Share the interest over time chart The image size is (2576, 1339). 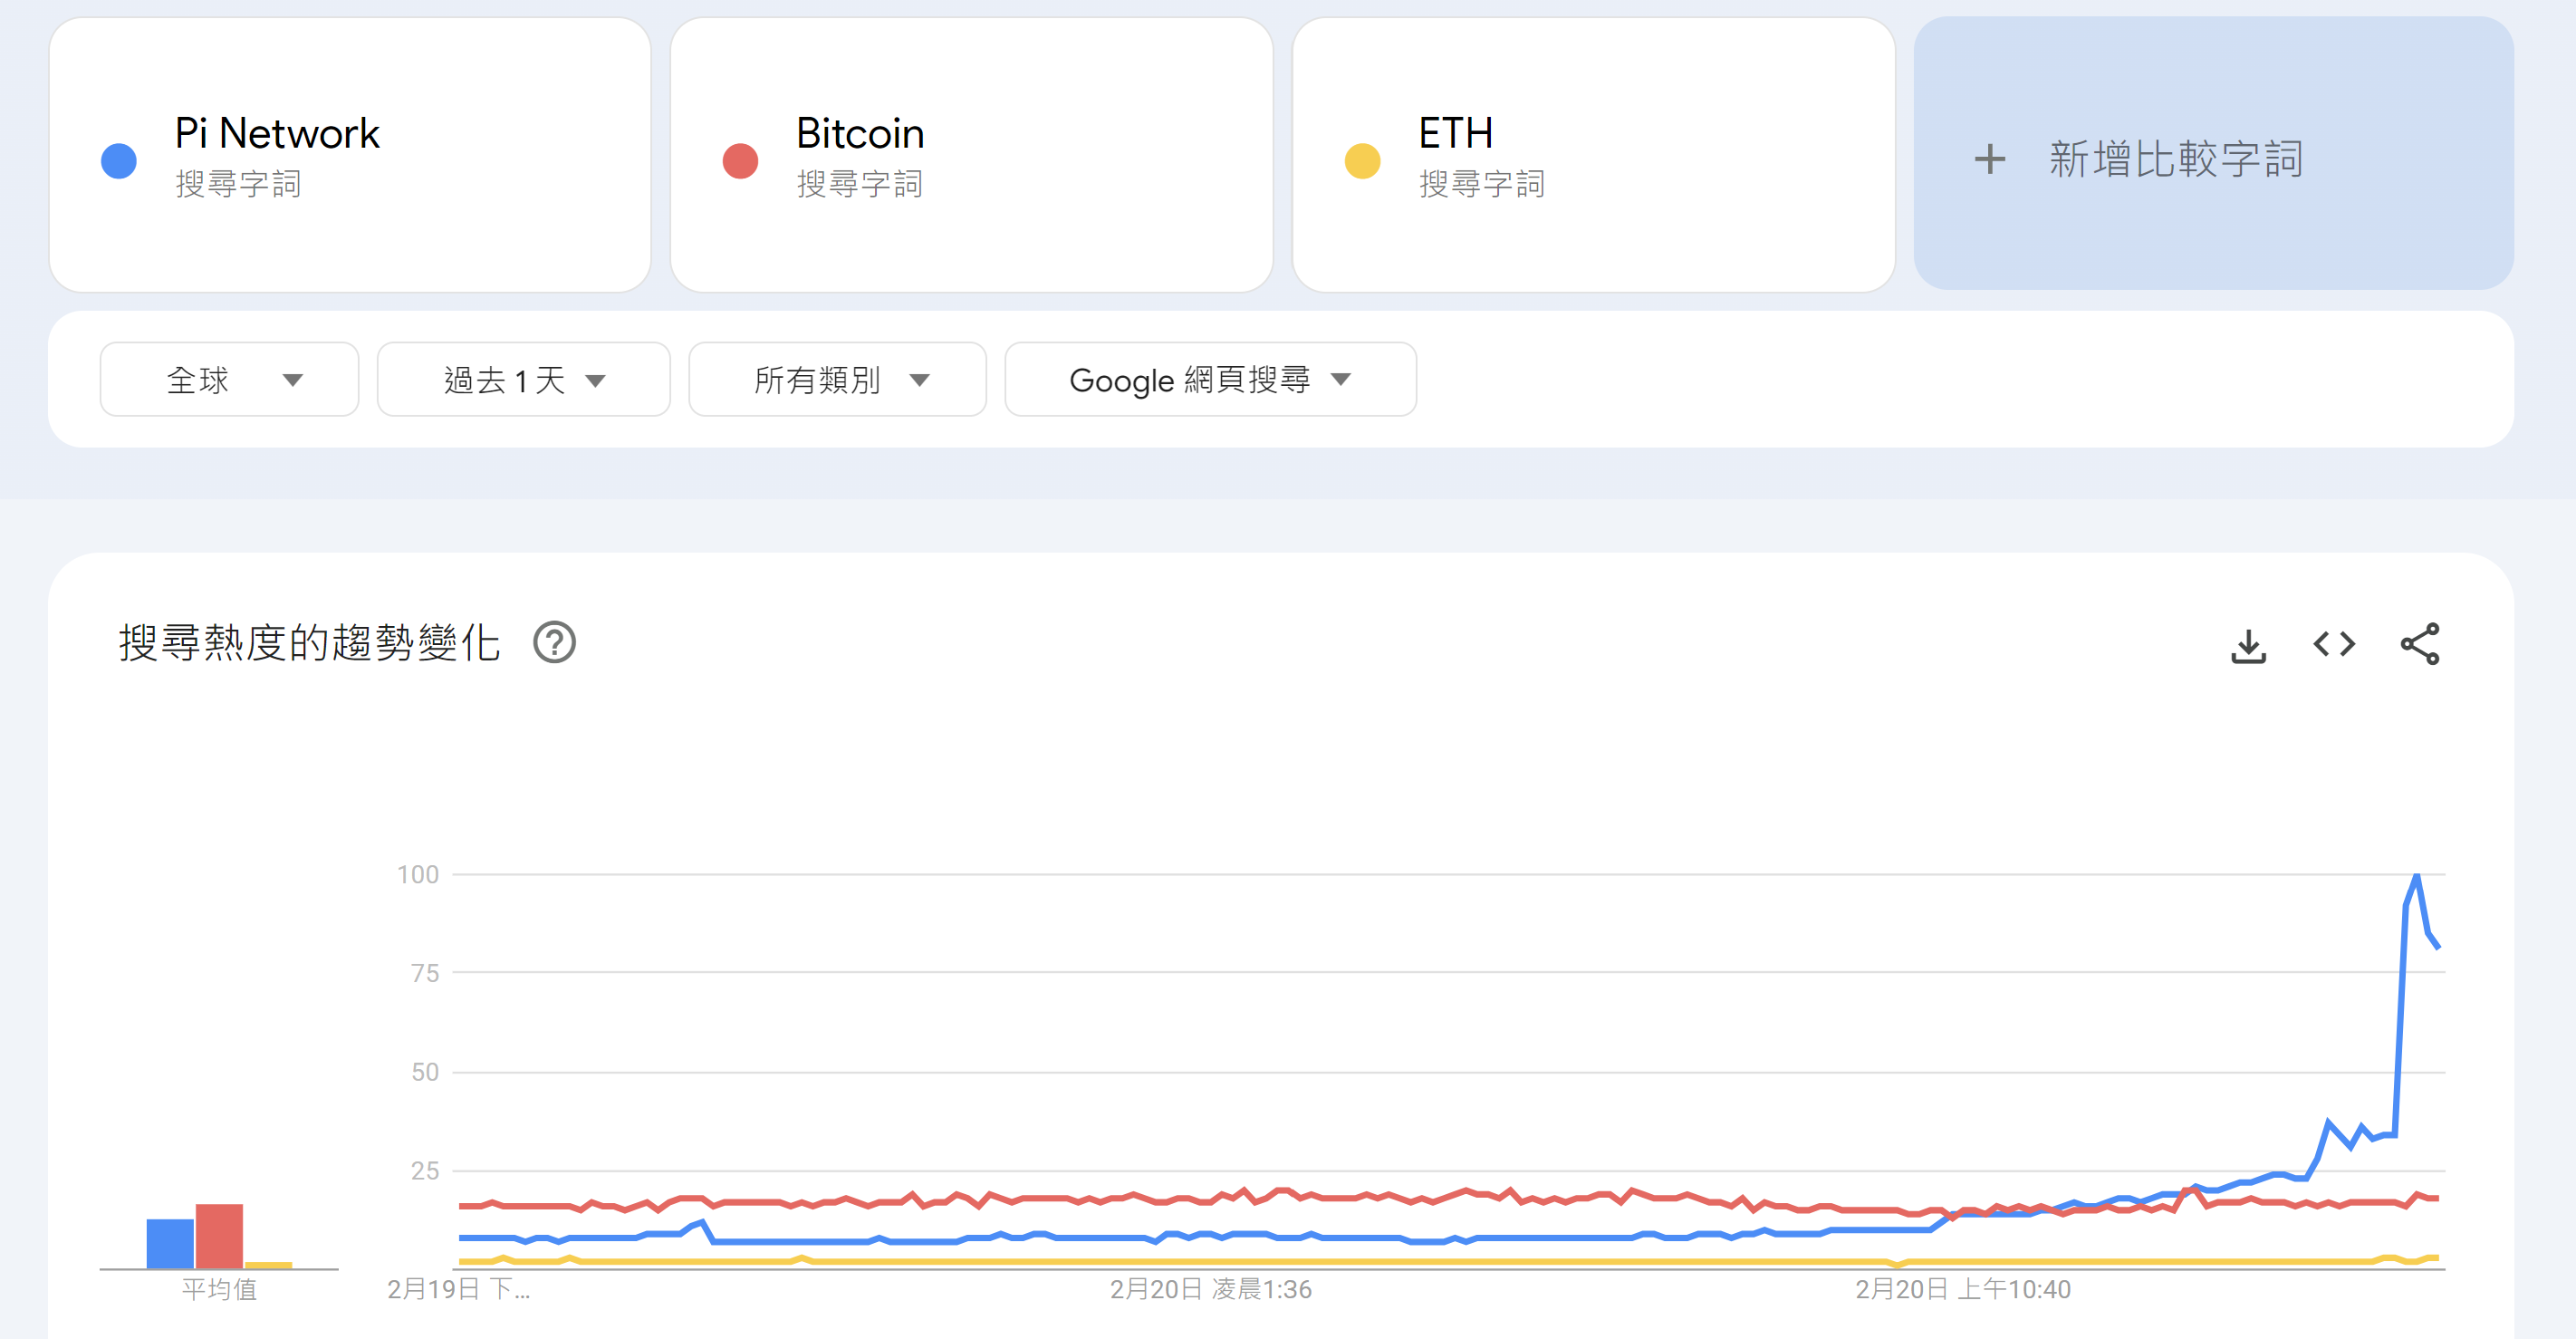[x=2420, y=644]
